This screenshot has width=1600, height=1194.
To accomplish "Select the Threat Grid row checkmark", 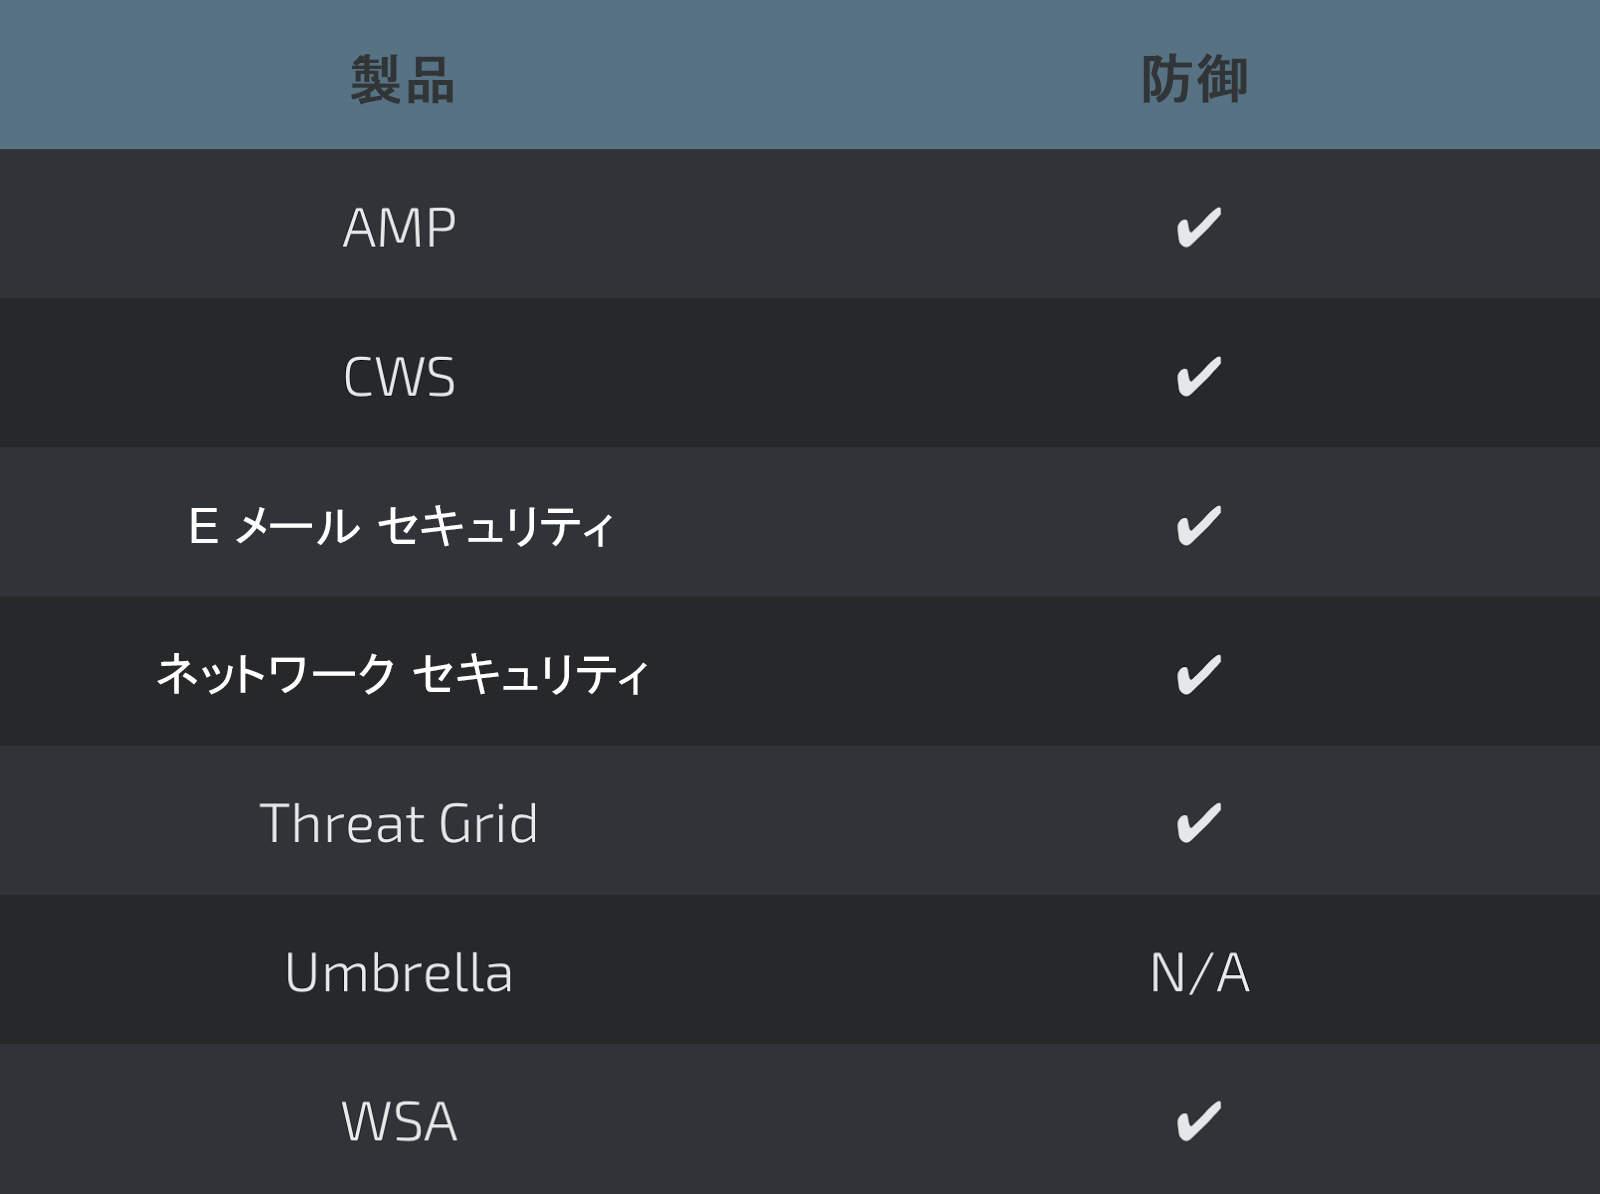I will click(x=1198, y=823).
